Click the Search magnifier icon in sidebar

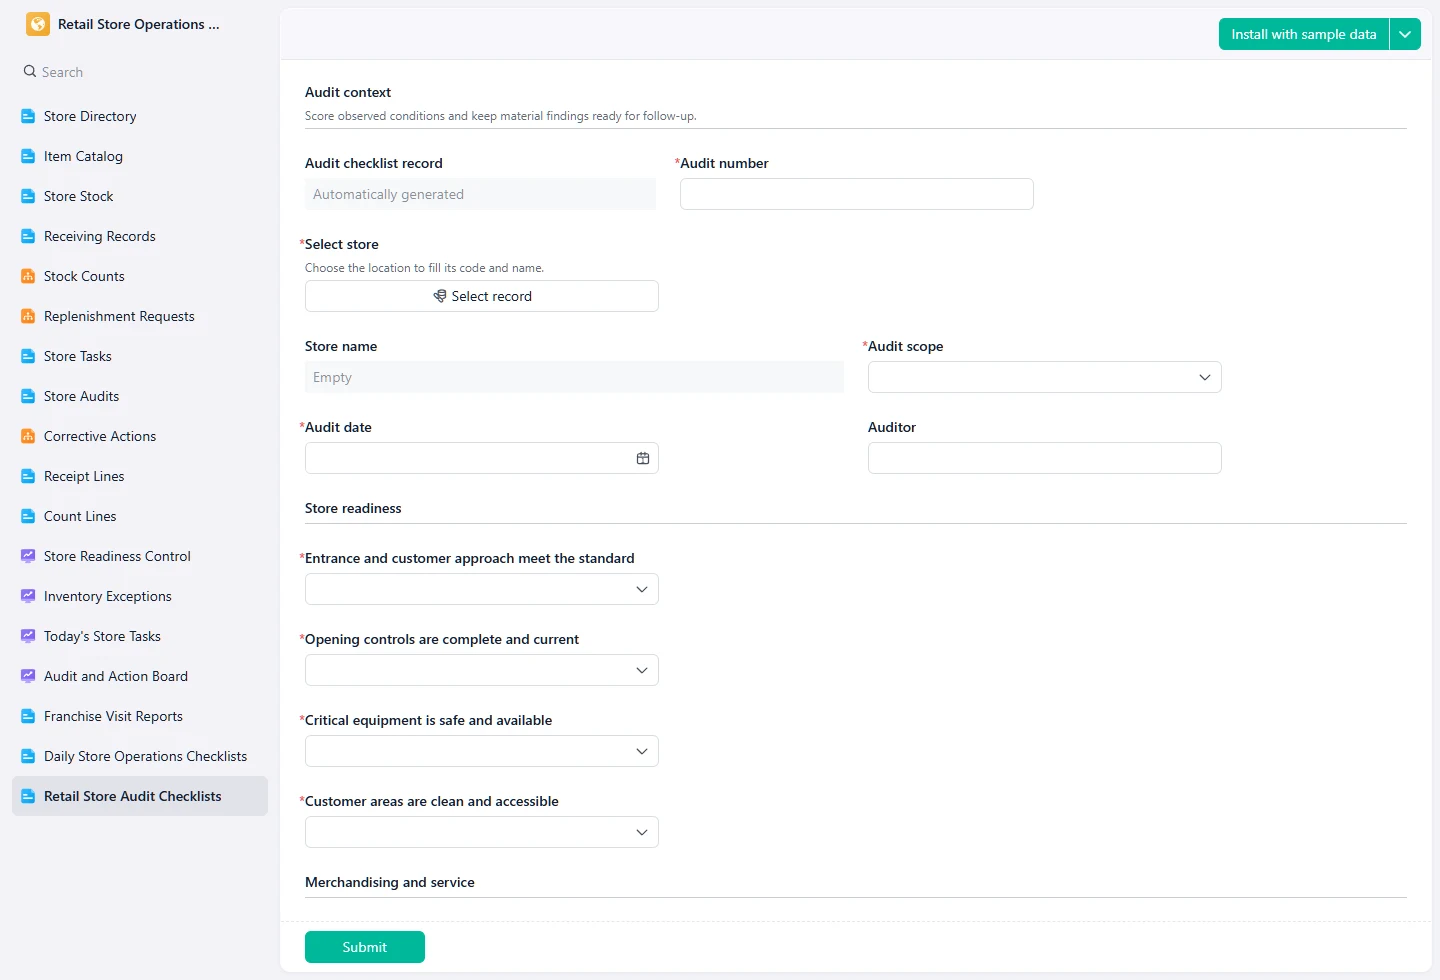(x=30, y=72)
